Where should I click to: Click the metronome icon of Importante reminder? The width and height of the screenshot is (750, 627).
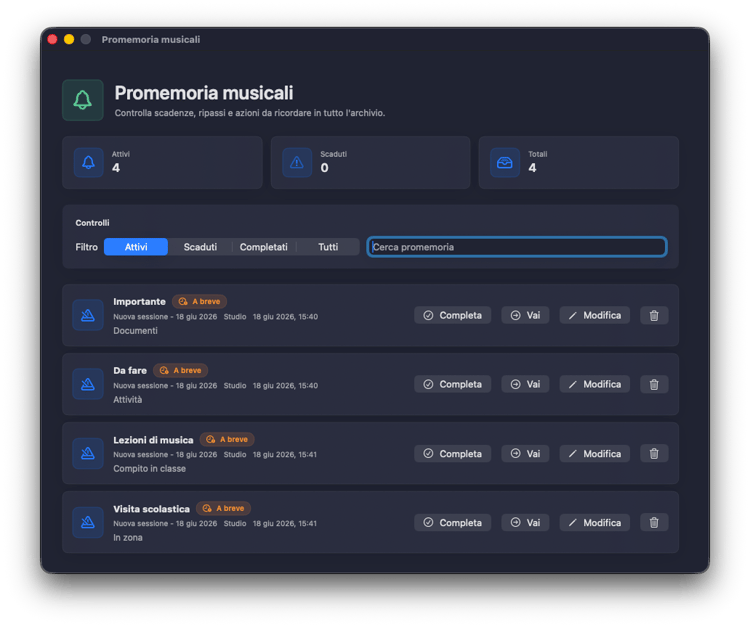(88, 315)
